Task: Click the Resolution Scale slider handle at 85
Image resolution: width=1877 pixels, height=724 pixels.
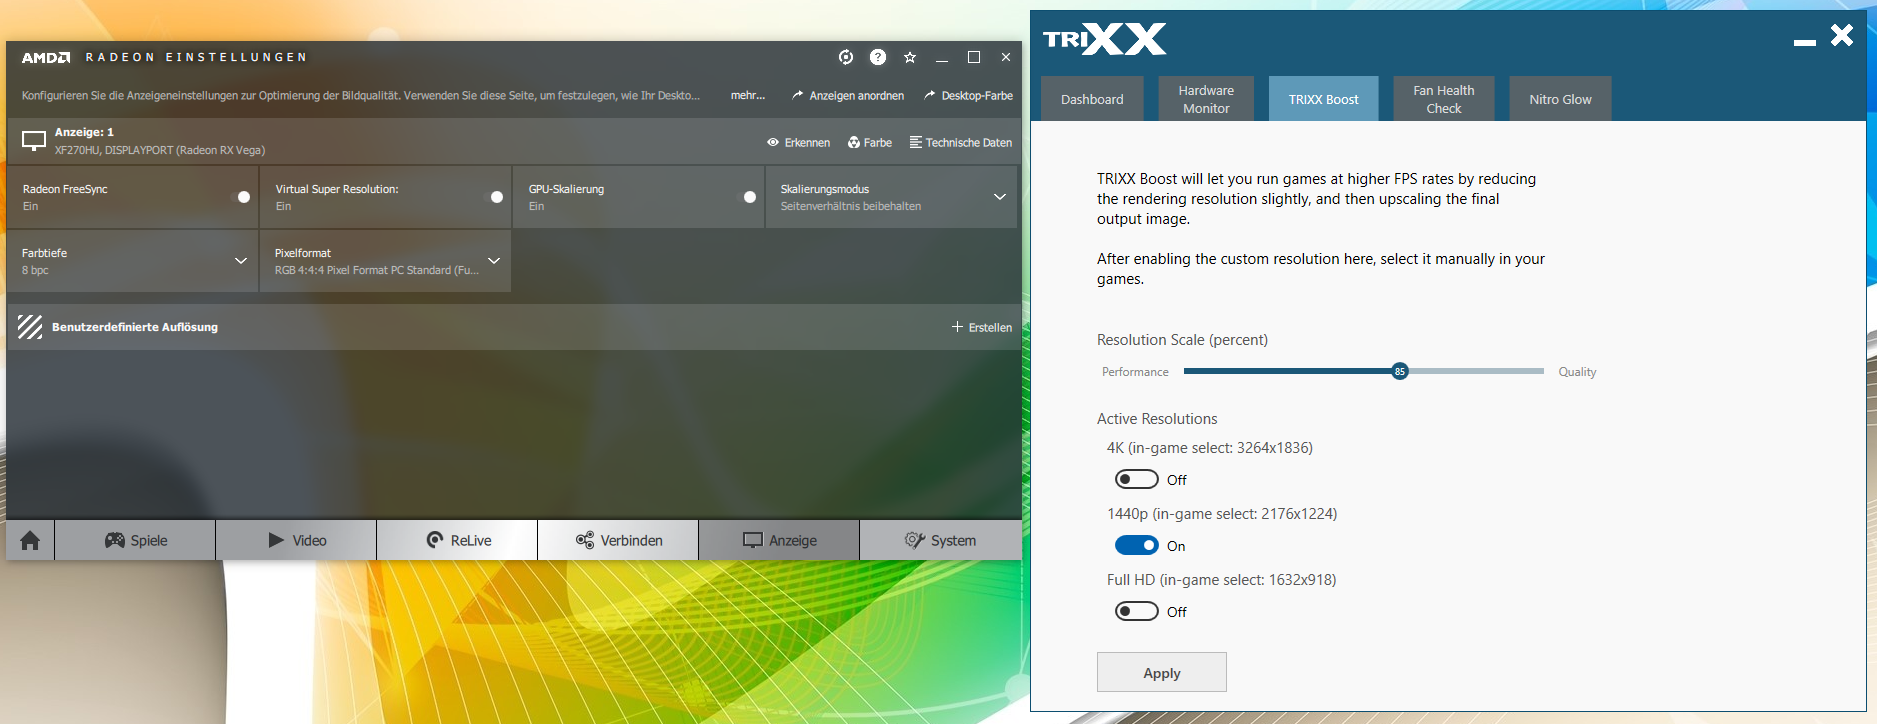Action: coord(1400,371)
